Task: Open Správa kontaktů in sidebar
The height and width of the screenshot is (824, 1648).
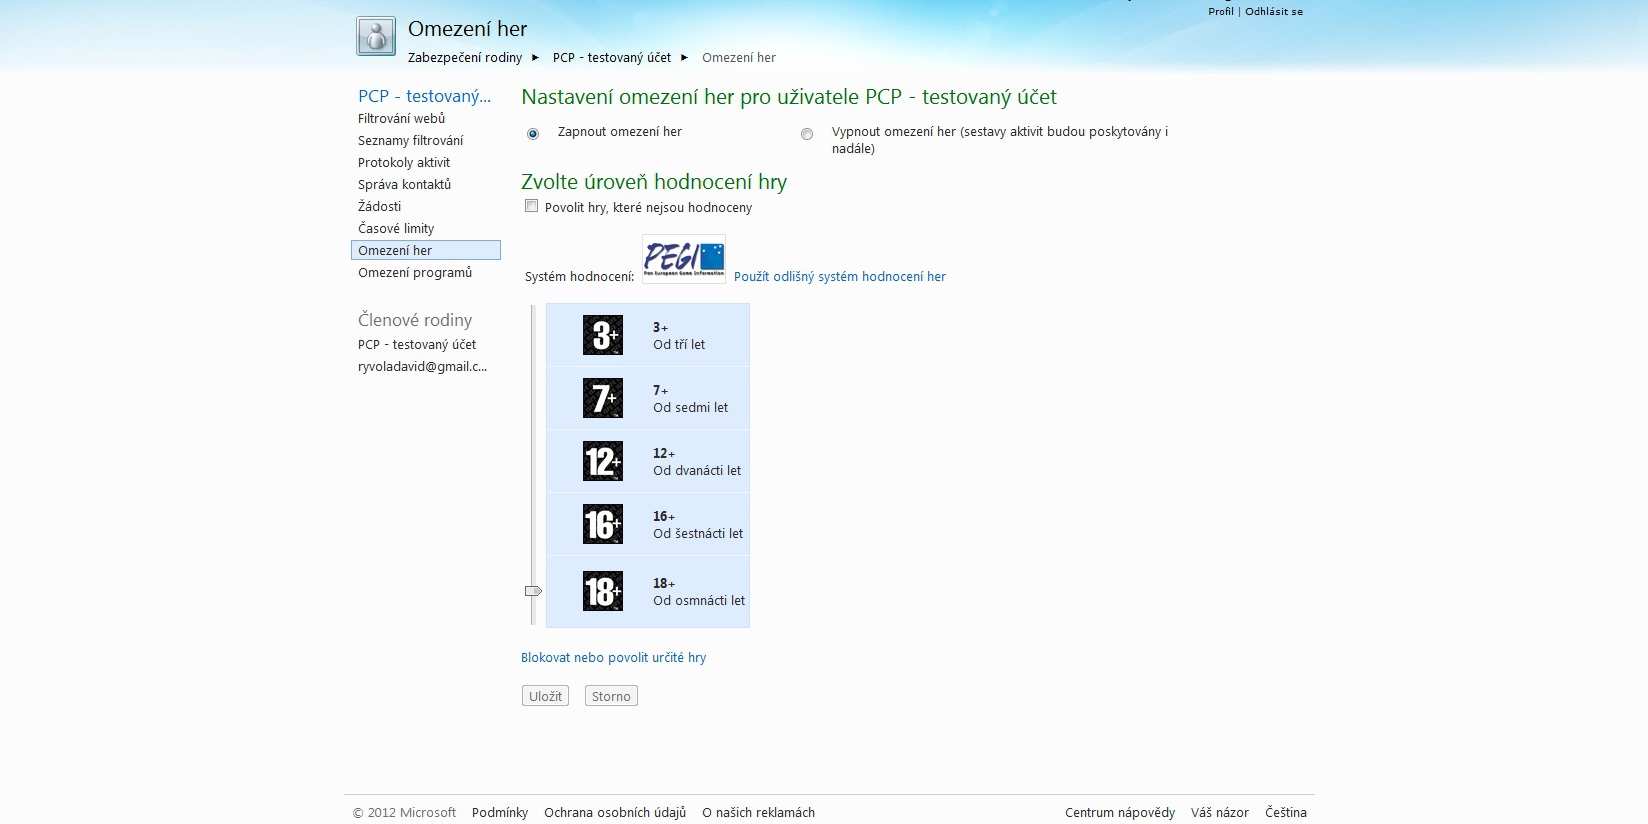Action: (404, 184)
